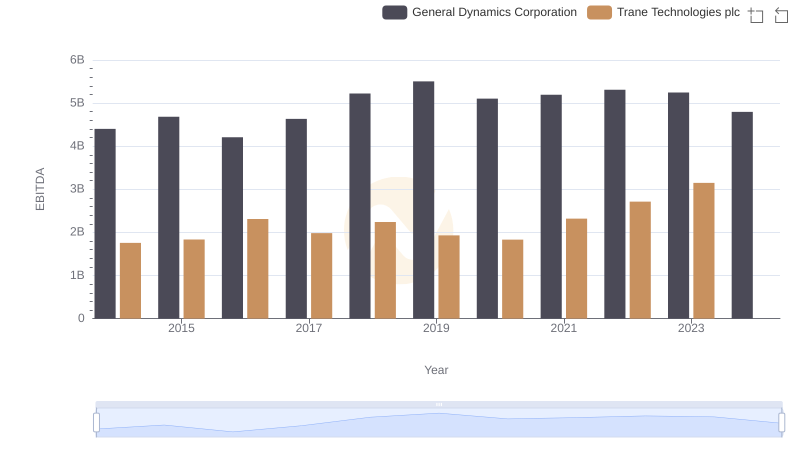Click the 2021 General Dynamics bar
Screen dimensions: 800x461
click(x=551, y=207)
